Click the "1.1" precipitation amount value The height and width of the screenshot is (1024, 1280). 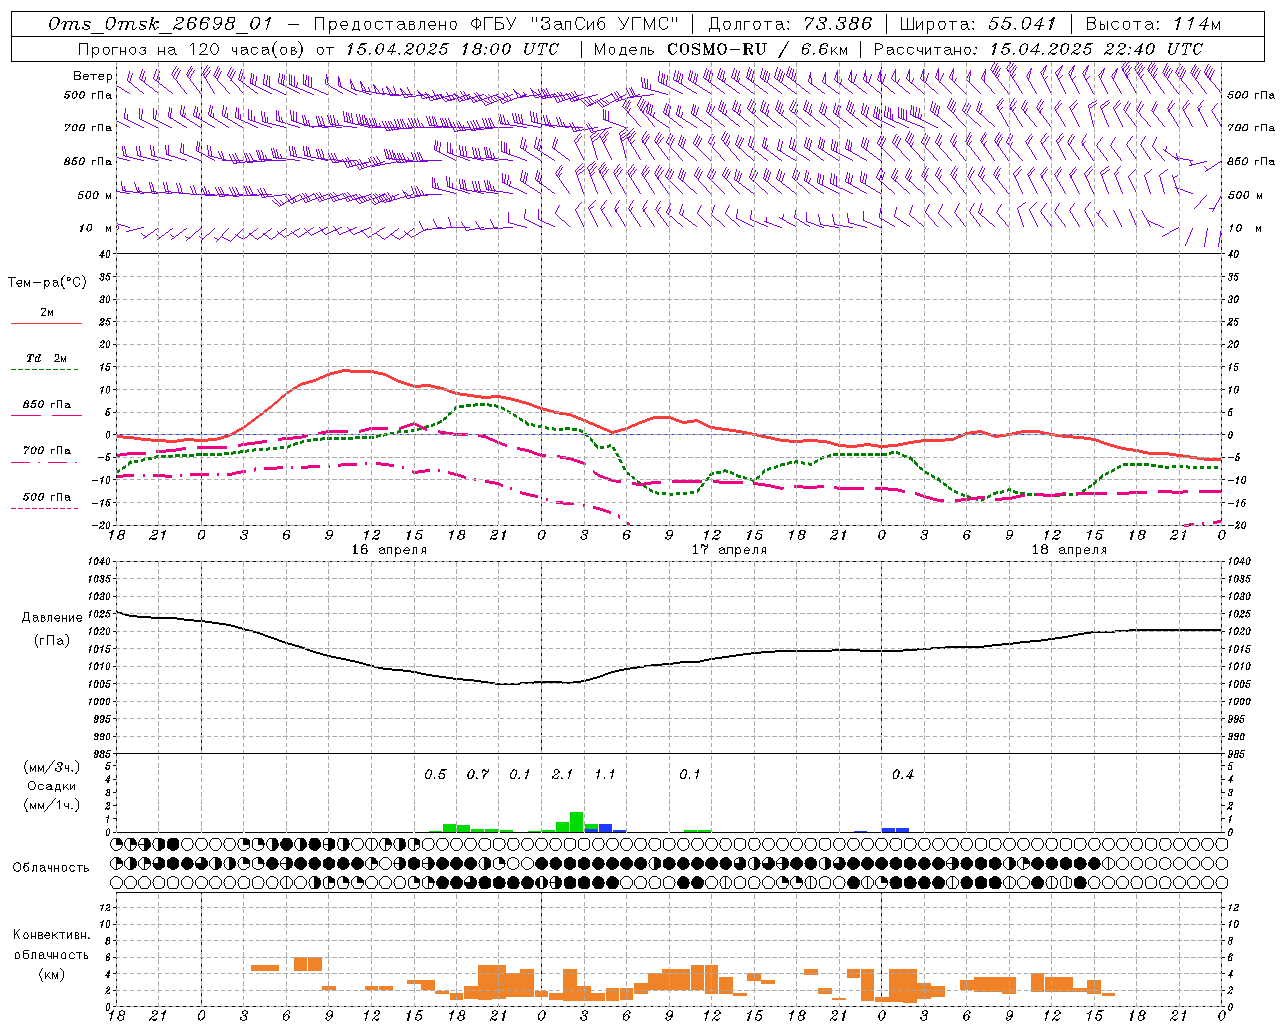[605, 775]
